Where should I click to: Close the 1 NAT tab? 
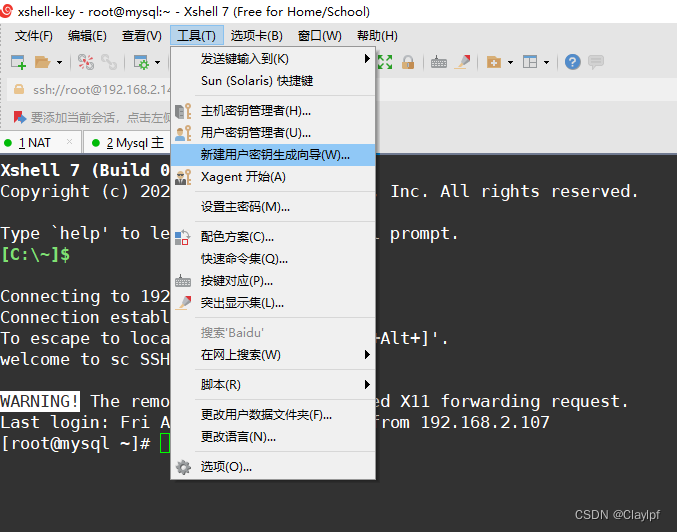(70, 142)
